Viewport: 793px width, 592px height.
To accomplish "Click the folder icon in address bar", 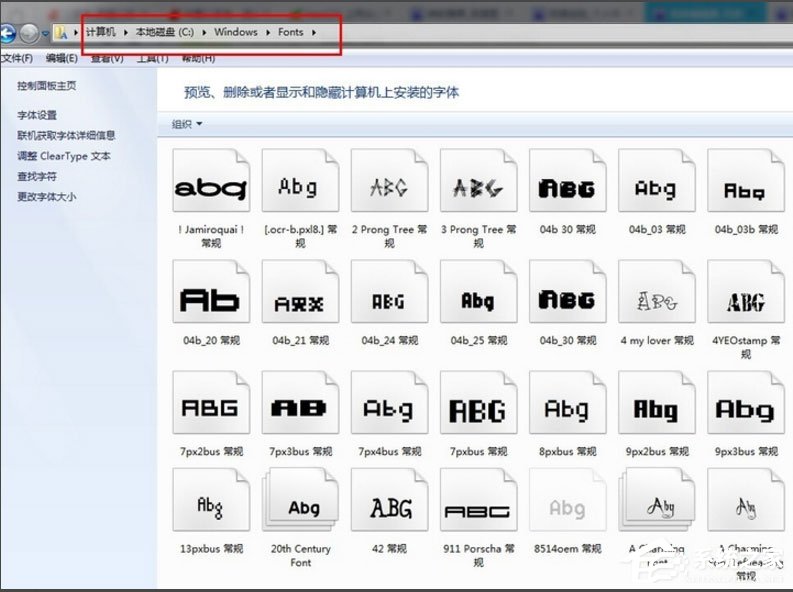I will point(61,33).
